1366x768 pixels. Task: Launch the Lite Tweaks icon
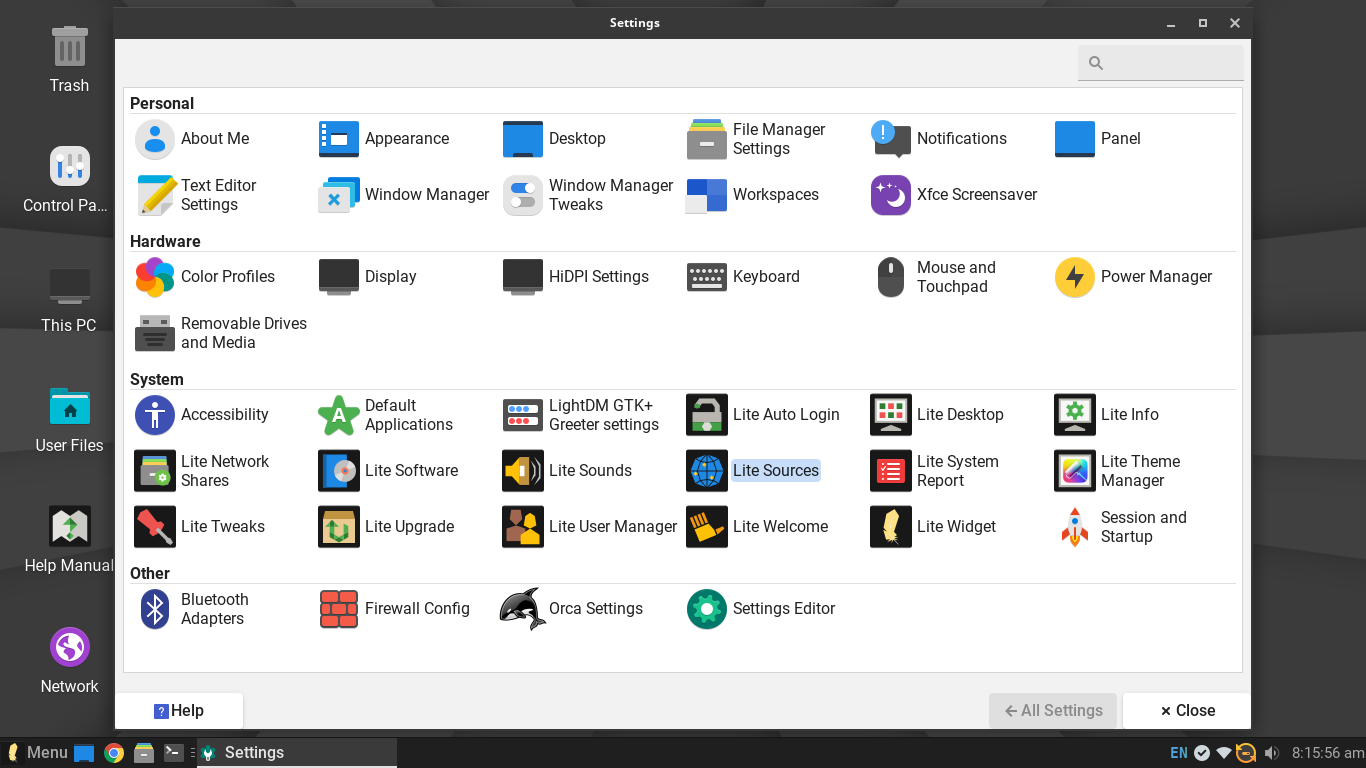tap(155, 527)
